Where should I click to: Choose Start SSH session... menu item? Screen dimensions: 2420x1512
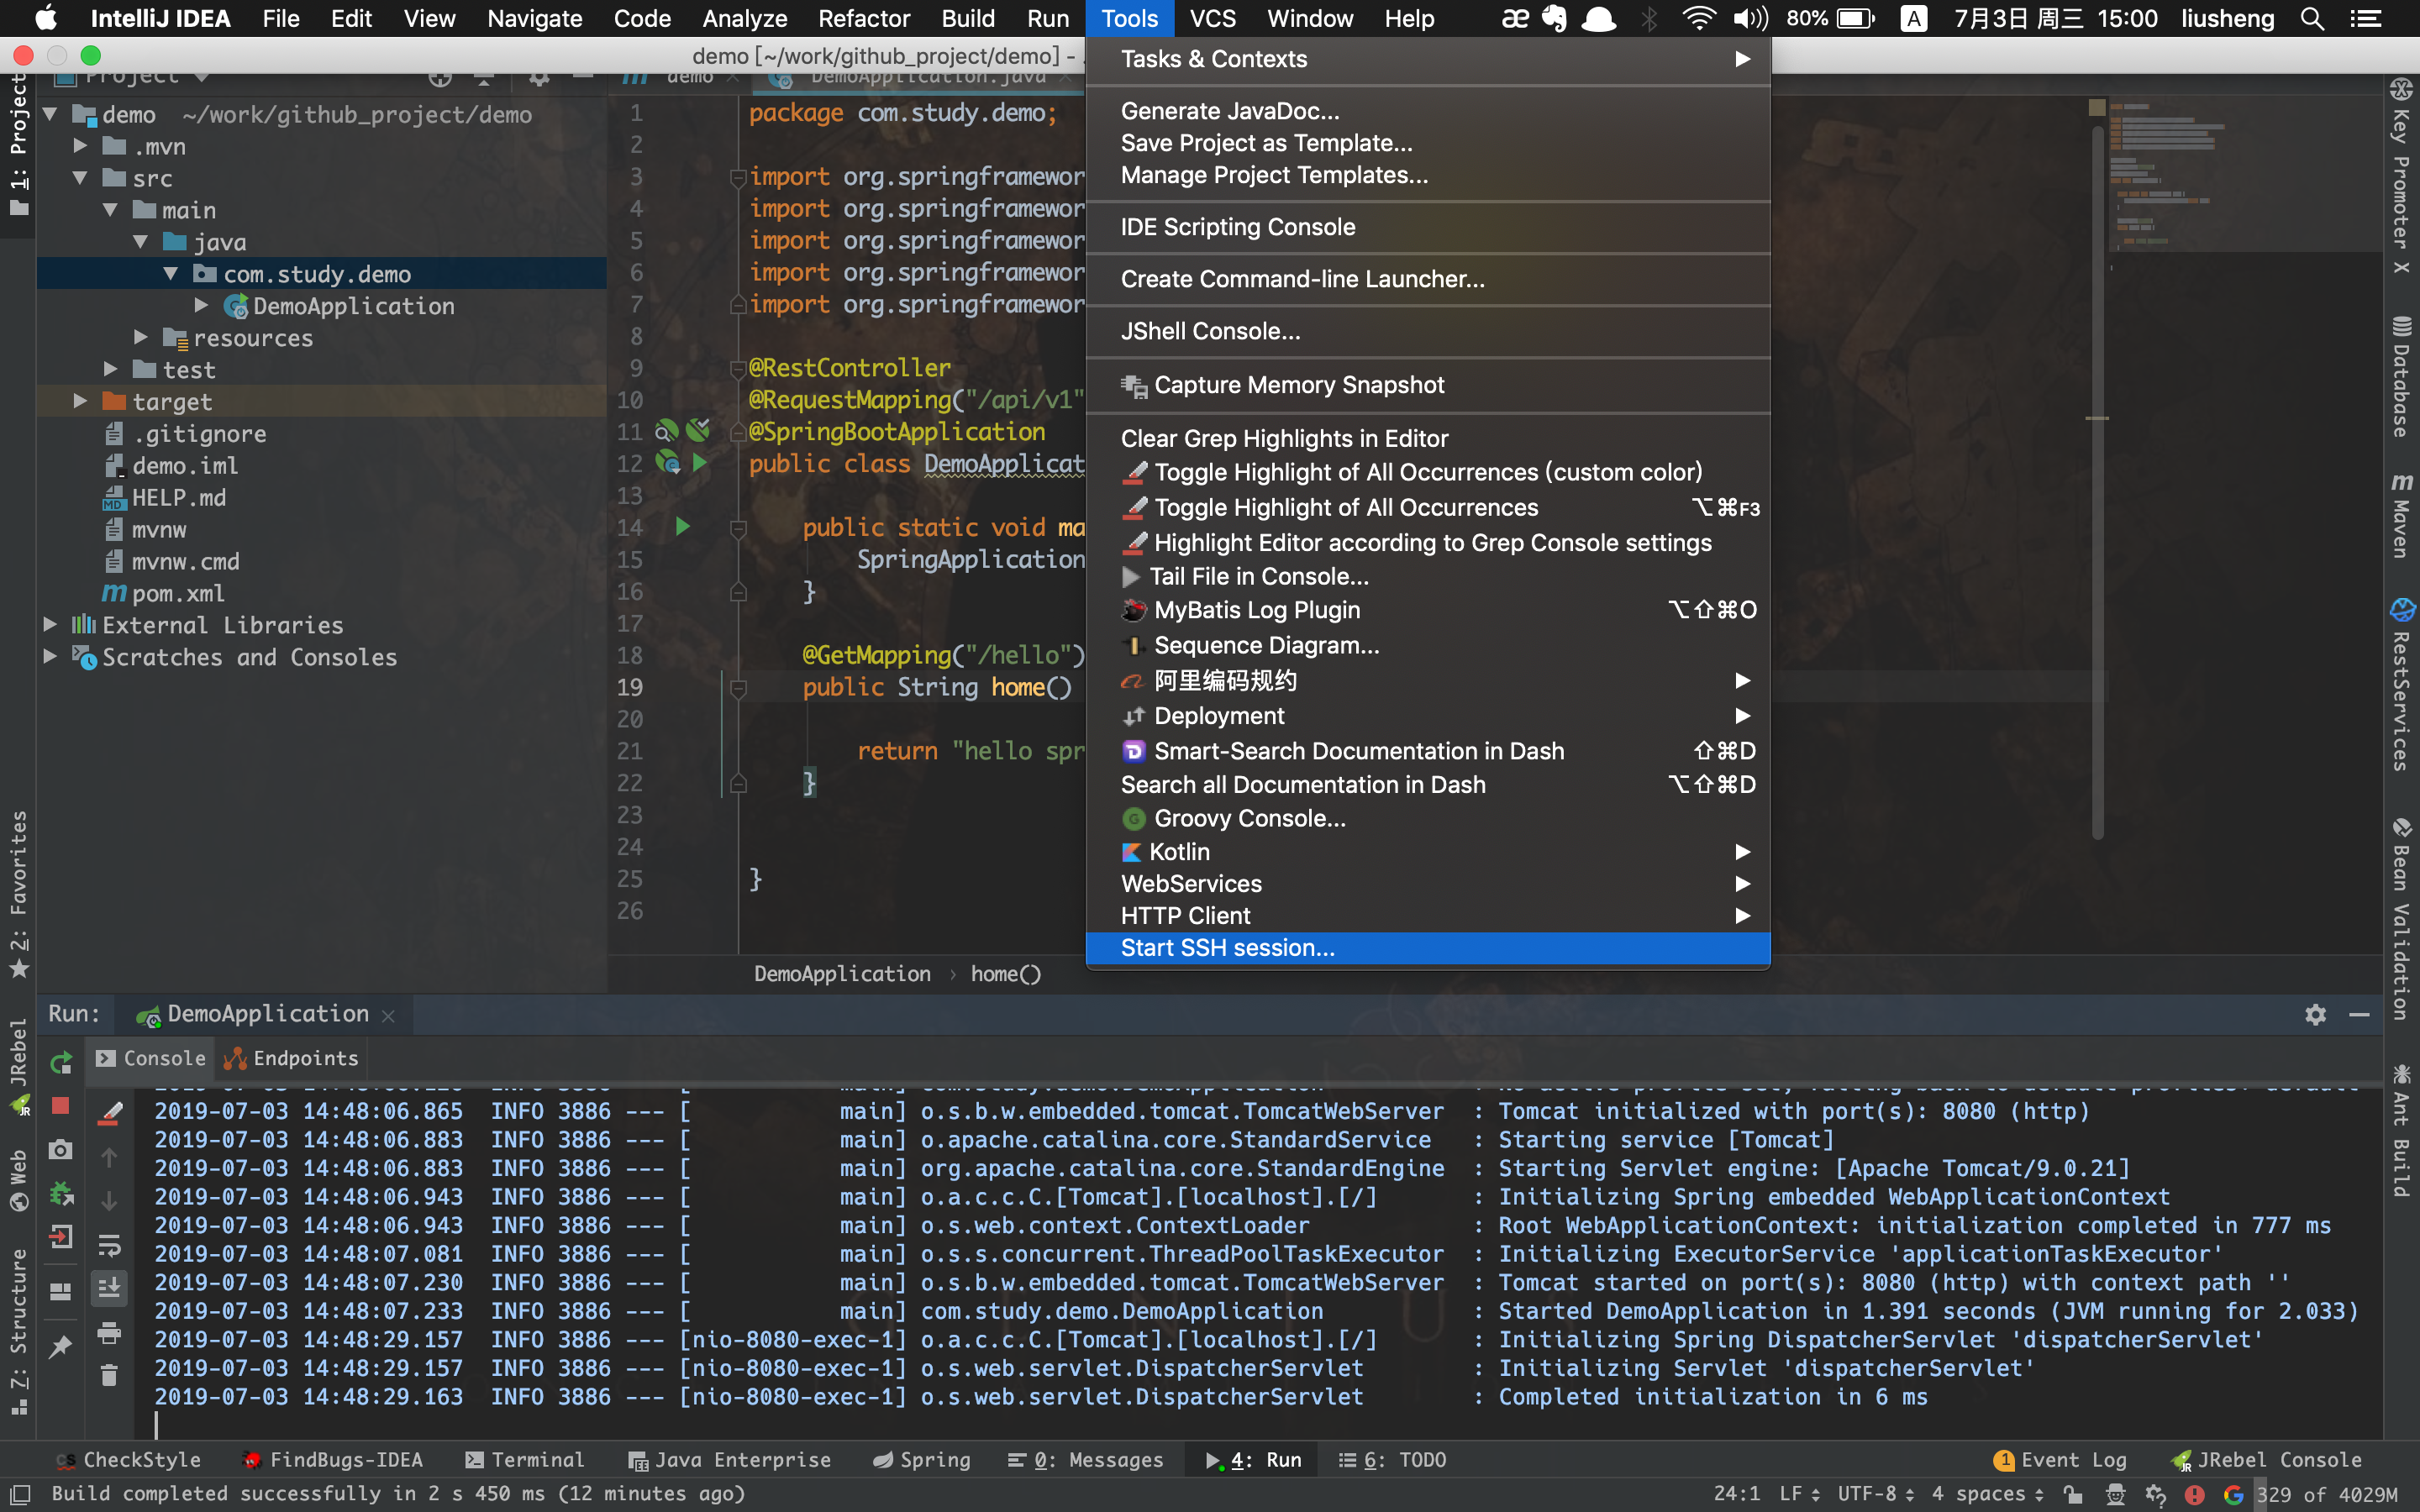pos(1428,948)
